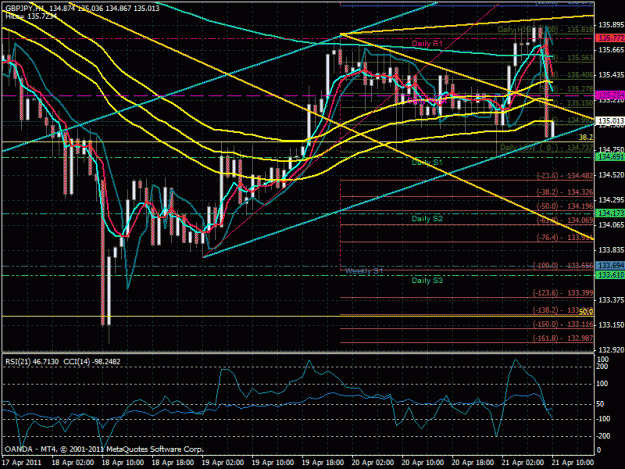Click the '20 Apr 02:00' time axis label
Image resolution: width=625 pixels, height=469 pixels.
pos(373,463)
